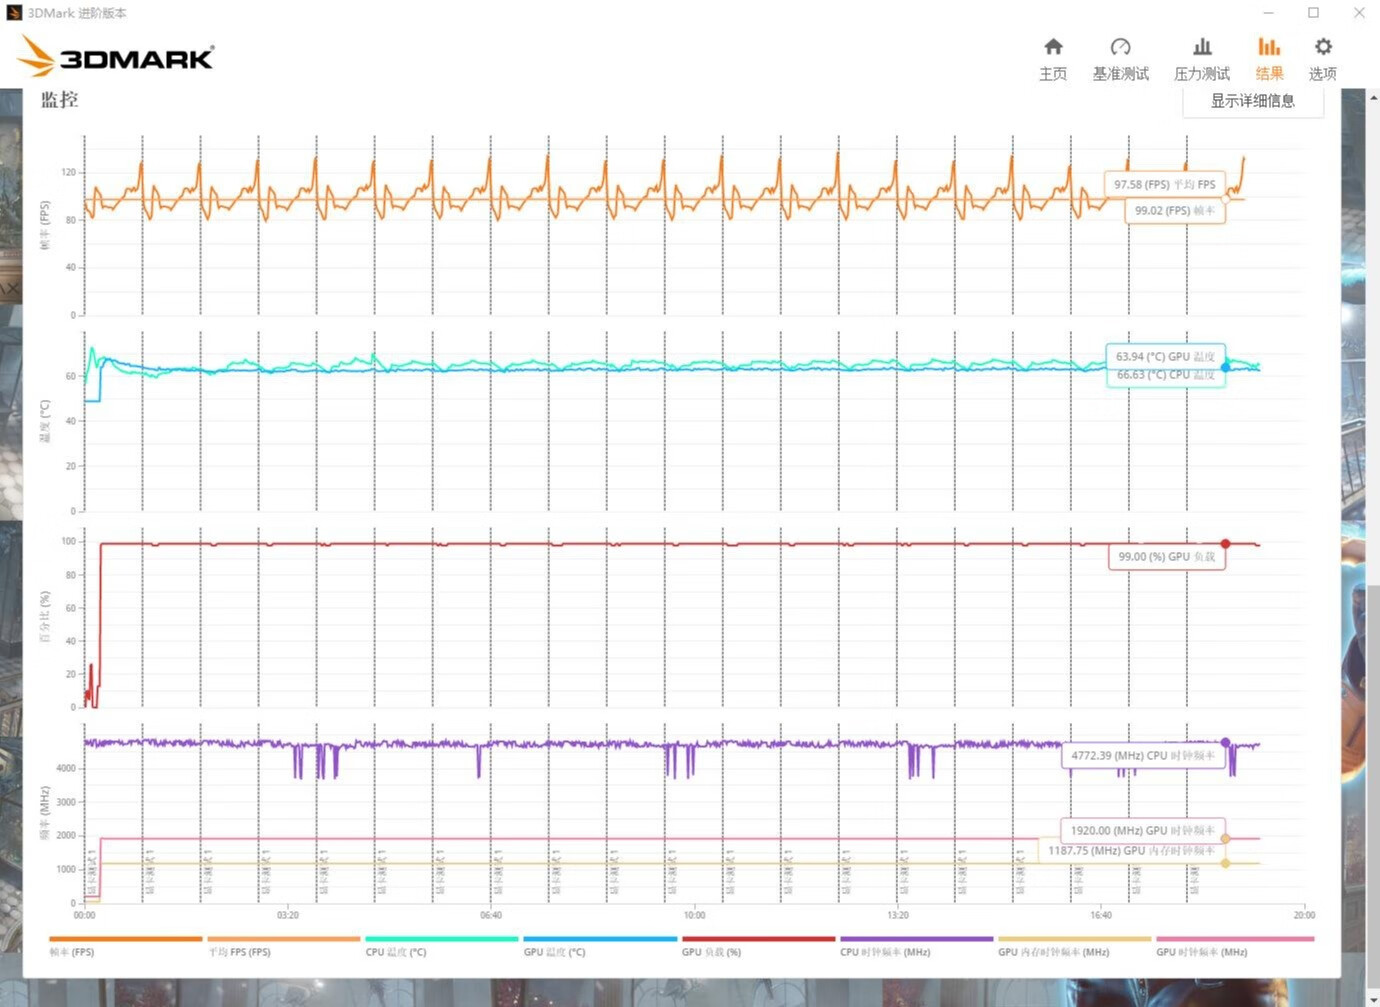Close the 3DMark window
Image resolution: width=1380 pixels, height=1007 pixels.
1359,13
